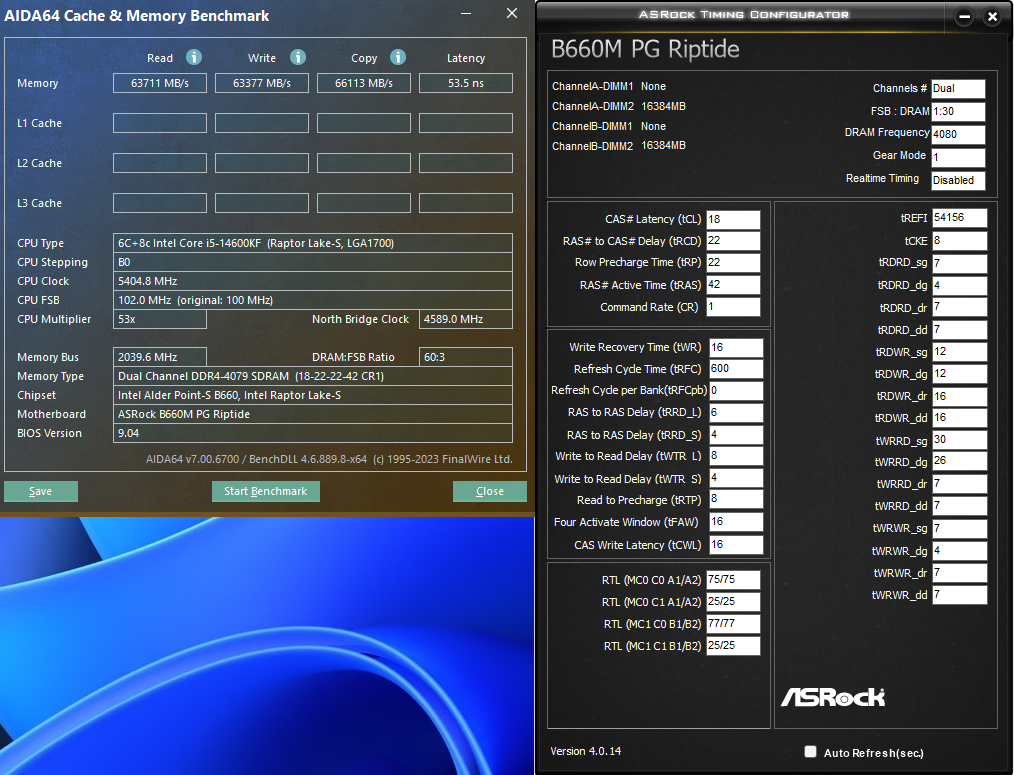Click the Gear Mode field
Viewport: 1014px width, 775px height.
coord(958,157)
